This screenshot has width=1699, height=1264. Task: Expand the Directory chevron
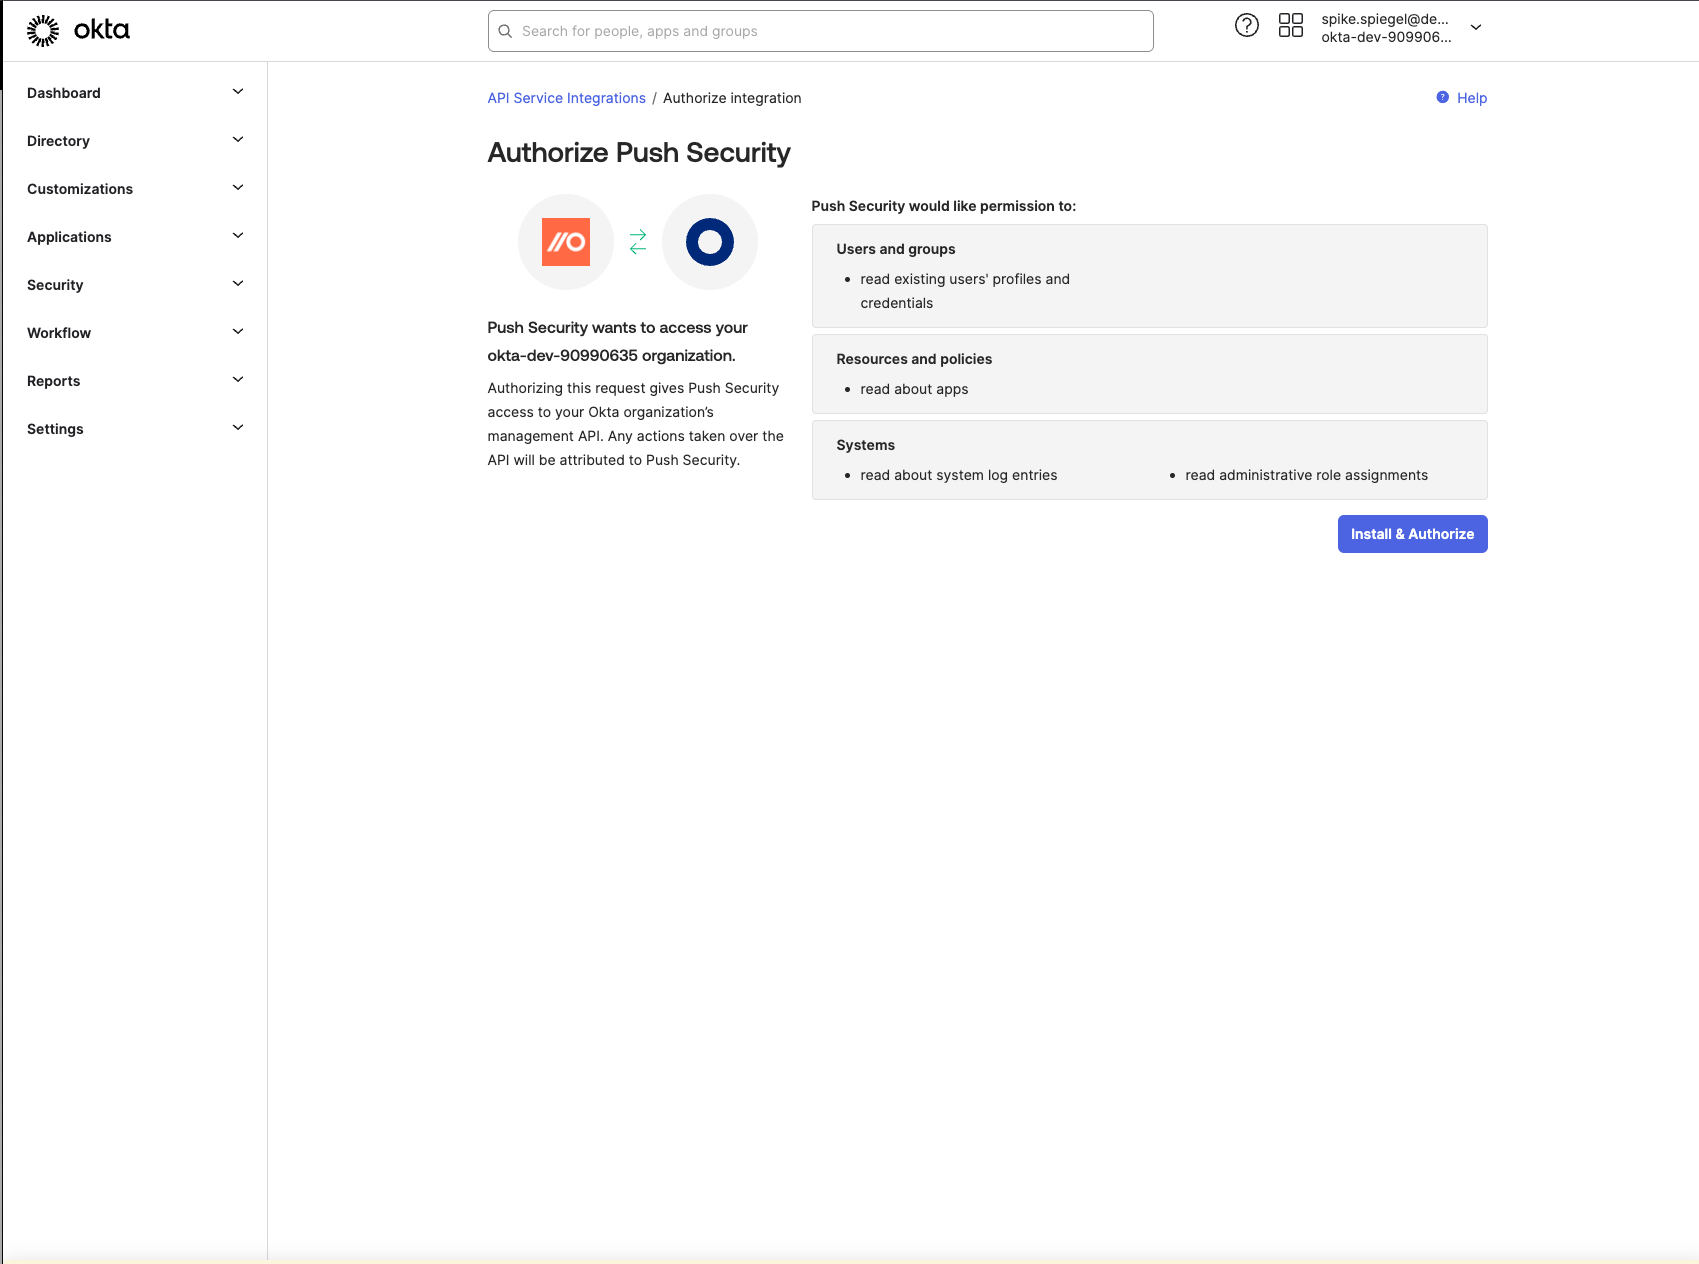pos(238,140)
